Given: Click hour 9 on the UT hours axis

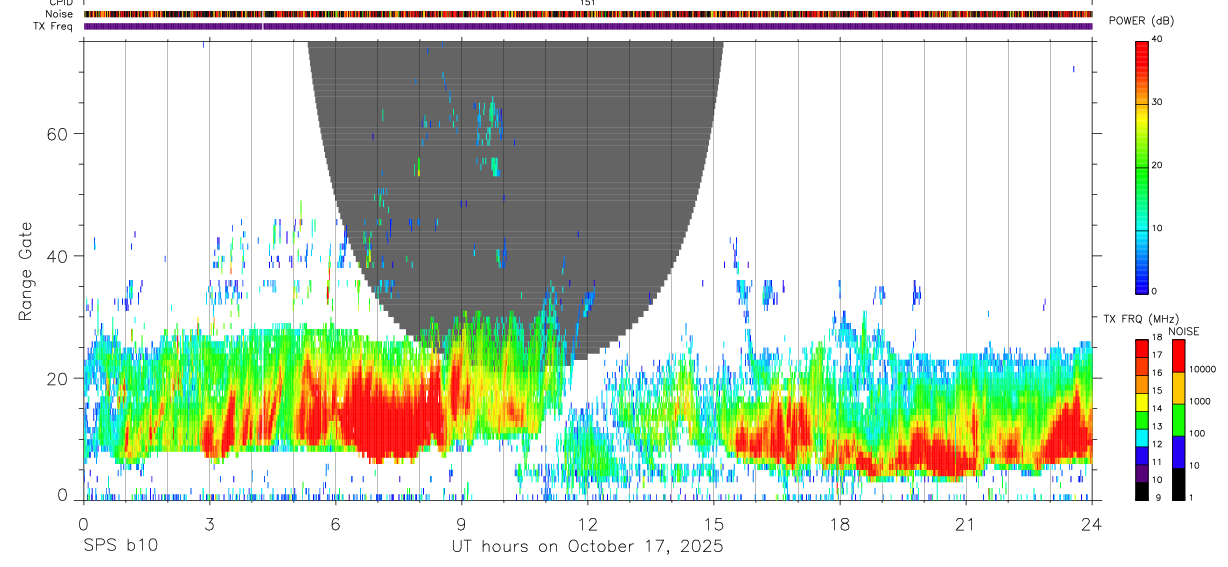Looking at the screenshot, I should coord(461,524).
